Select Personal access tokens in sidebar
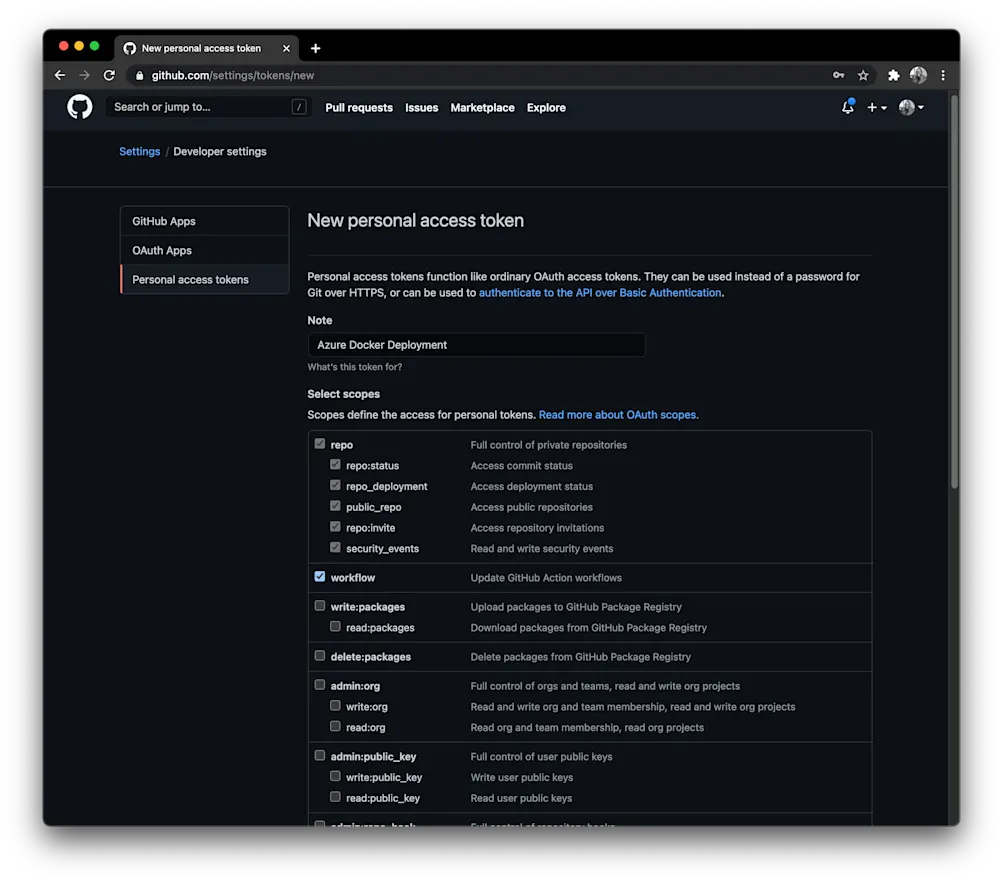The image size is (1003, 883). (x=205, y=280)
